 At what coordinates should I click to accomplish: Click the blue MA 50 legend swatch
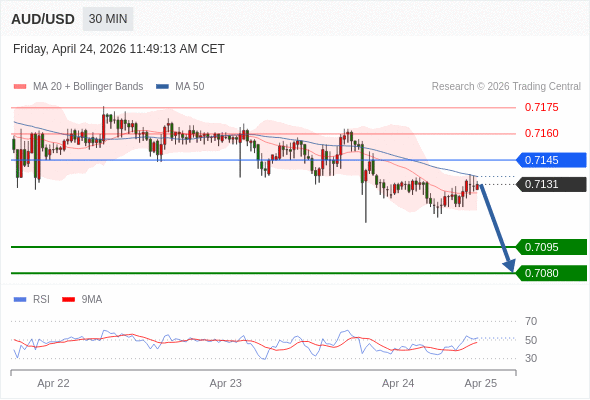162,87
